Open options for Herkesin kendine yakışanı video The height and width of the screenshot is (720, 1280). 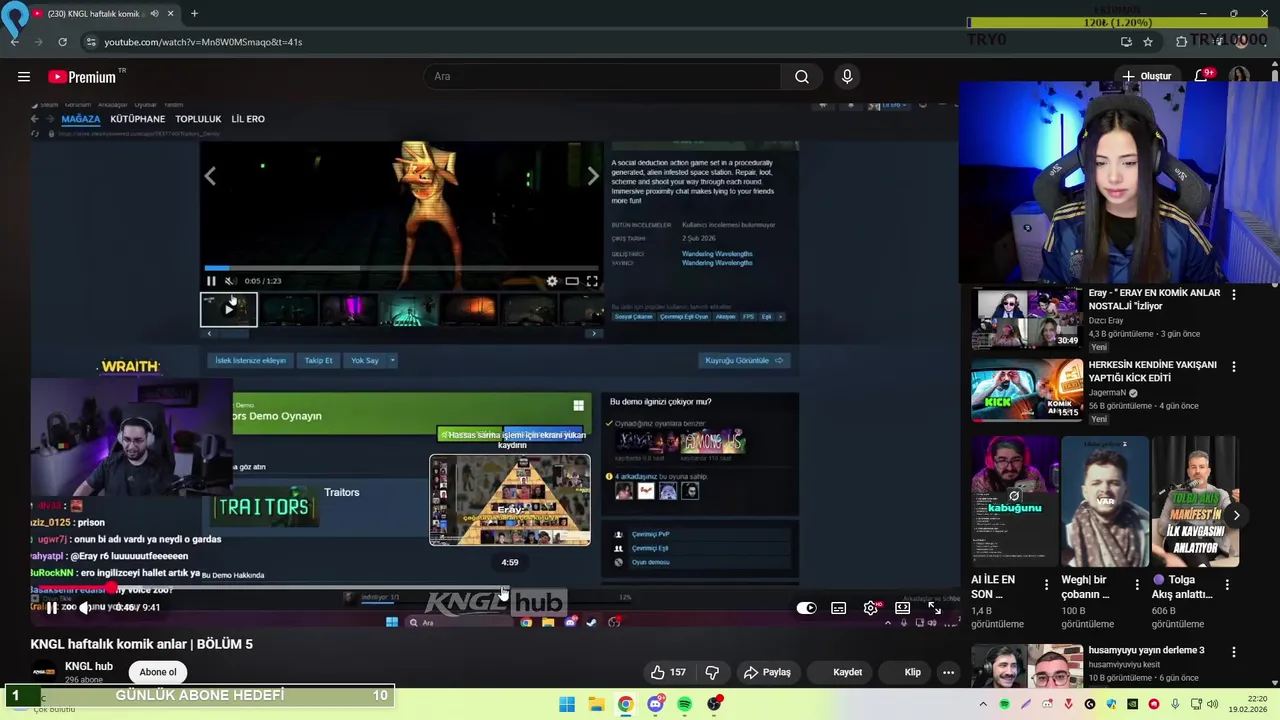pyautogui.click(x=1233, y=367)
